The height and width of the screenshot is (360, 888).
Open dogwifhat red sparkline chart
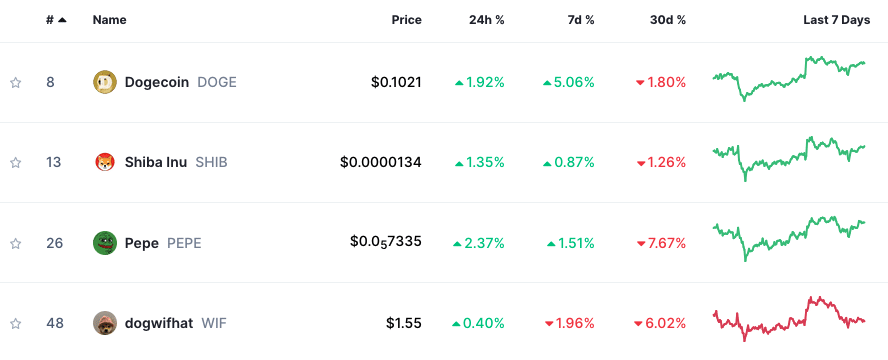(789, 318)
